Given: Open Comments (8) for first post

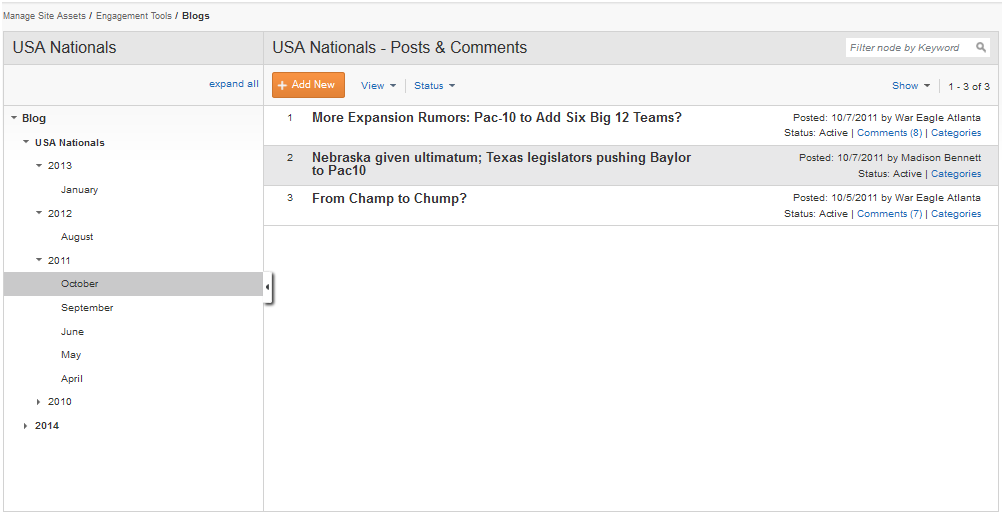Looking at the screenshot, I should pyautogui.click(x=889, y=133).
